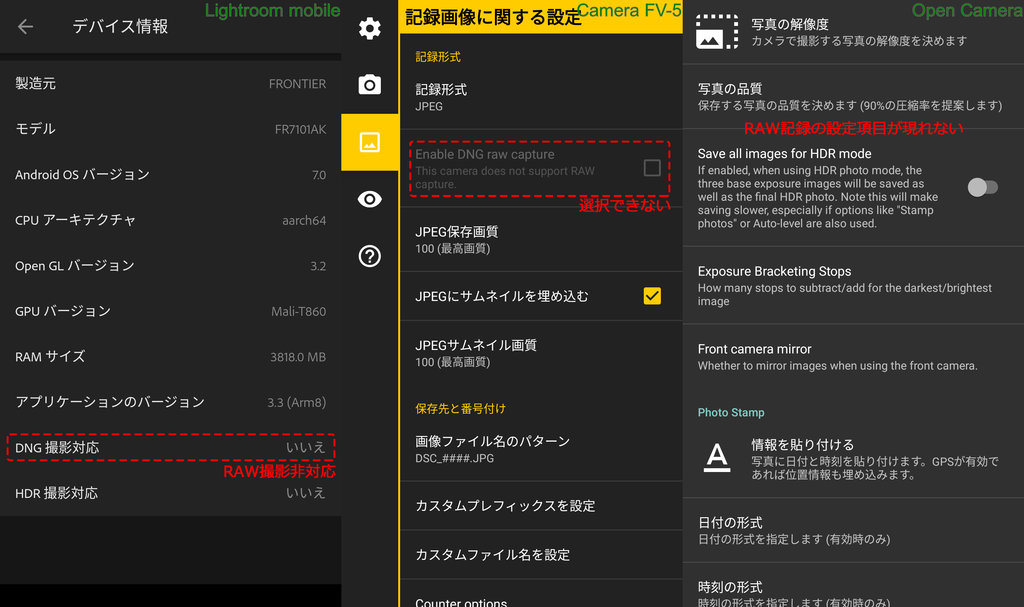Open JPEG保存画質 quality setting

point(541,240)
